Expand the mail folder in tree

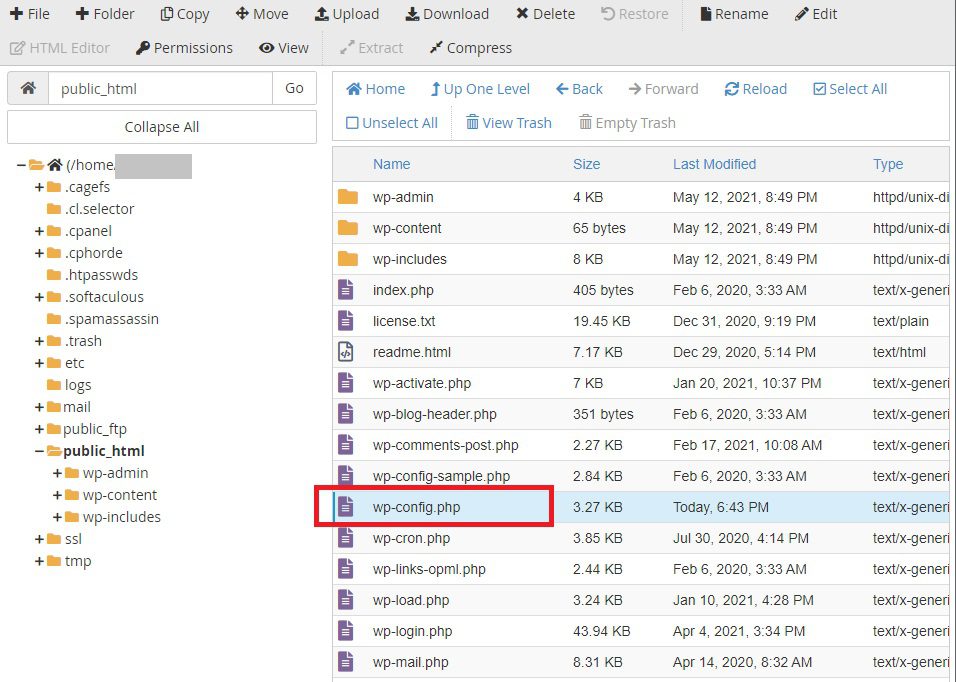pos(40,407)
